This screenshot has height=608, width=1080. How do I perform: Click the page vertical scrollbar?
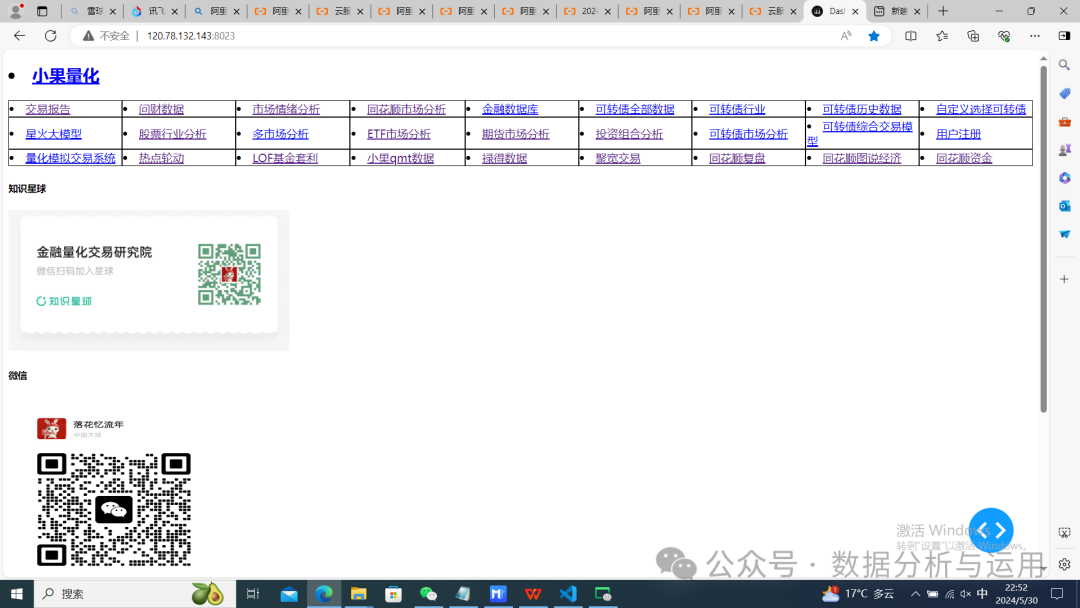tap(1043, 241)
